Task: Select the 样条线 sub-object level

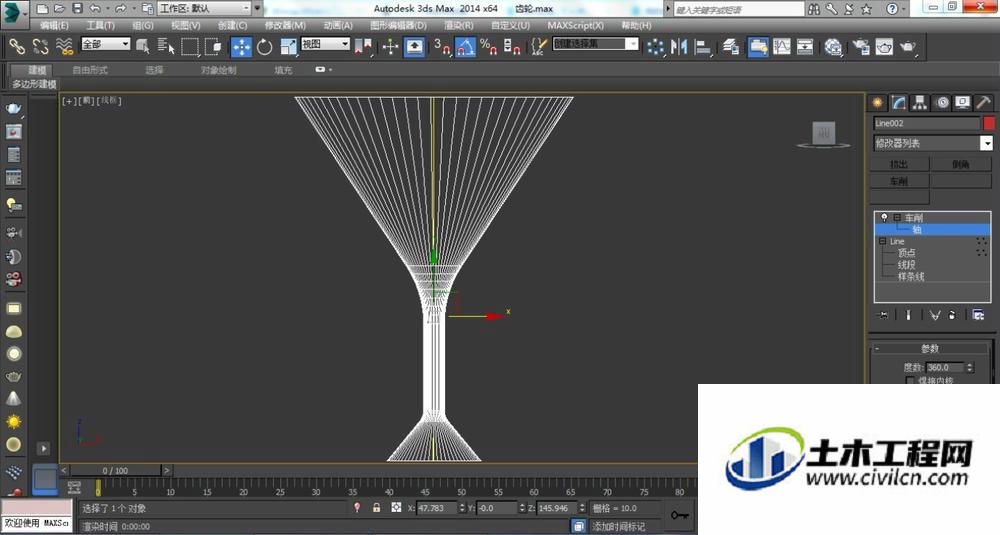Action: tap(911, 276)
